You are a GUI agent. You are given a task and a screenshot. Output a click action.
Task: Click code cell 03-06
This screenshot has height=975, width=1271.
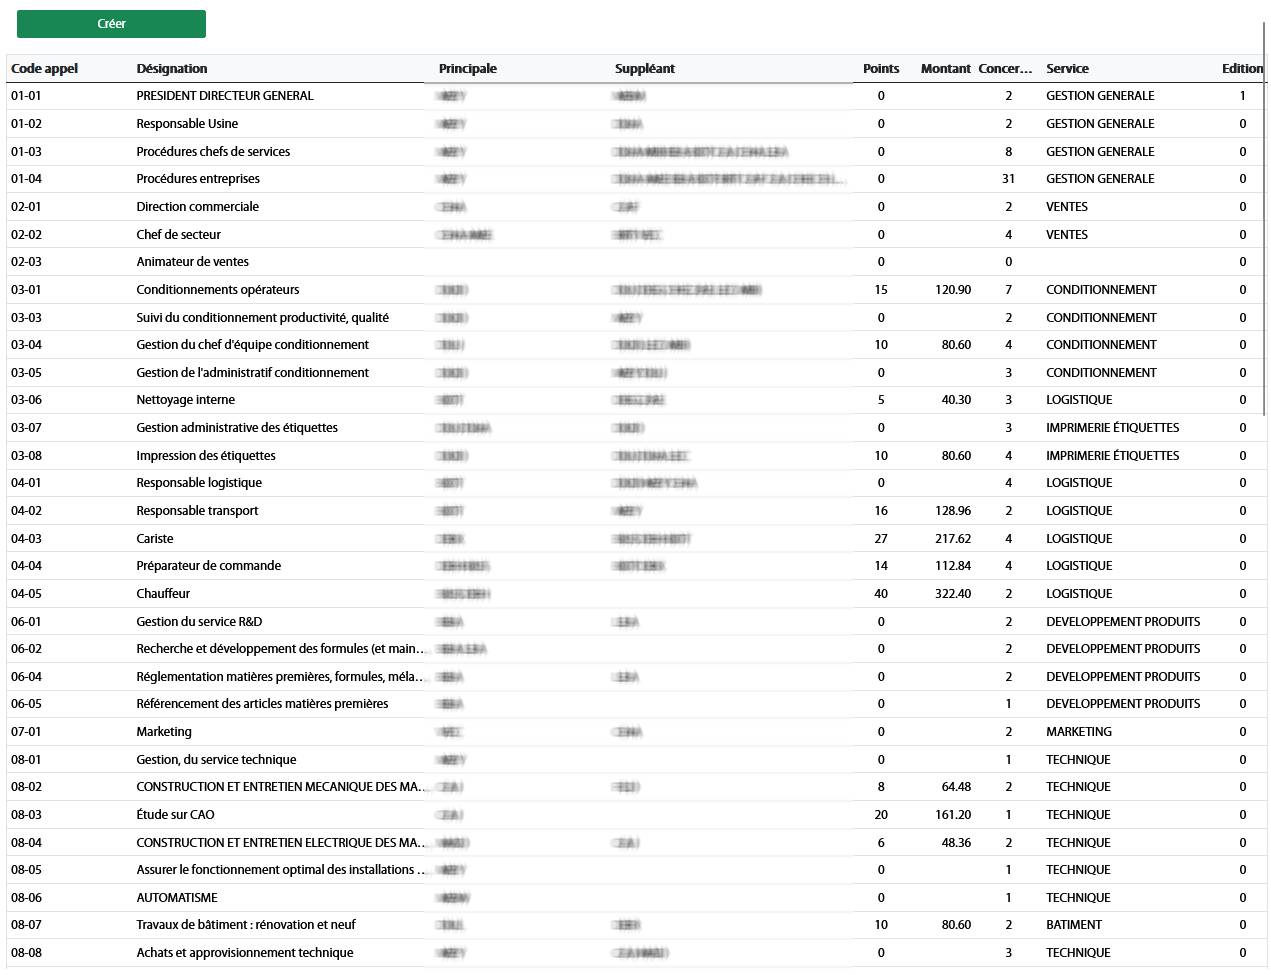pos(26,400)
